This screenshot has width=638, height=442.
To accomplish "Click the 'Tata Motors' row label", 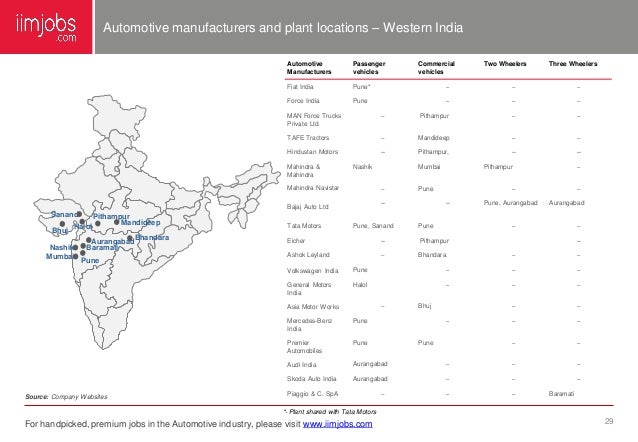I will tap(304, 225).
